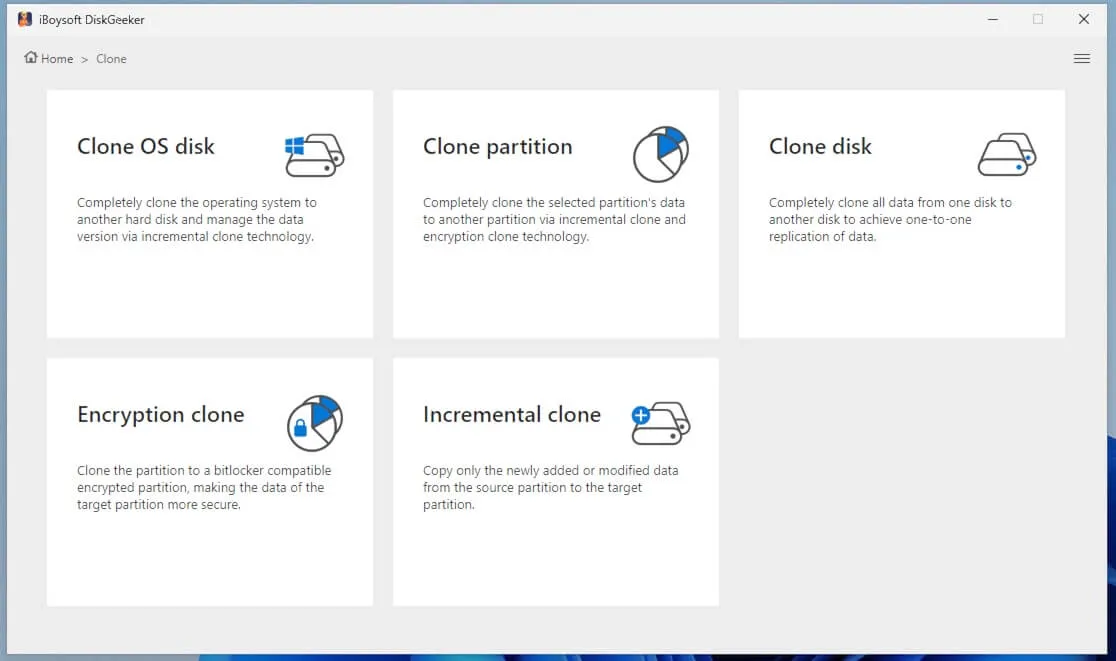Click the iBoysoft DiskGeeker window title text
Screen dimensions: 1116x661
(92, 20)
